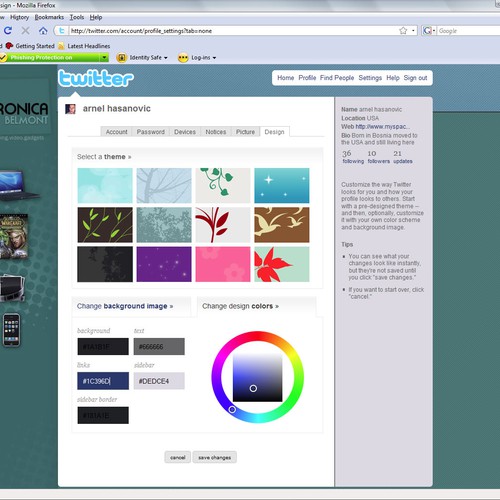Open the History menu
This screenshot has width=500, height=500.
pyautogui.click(x=19, y=17)
